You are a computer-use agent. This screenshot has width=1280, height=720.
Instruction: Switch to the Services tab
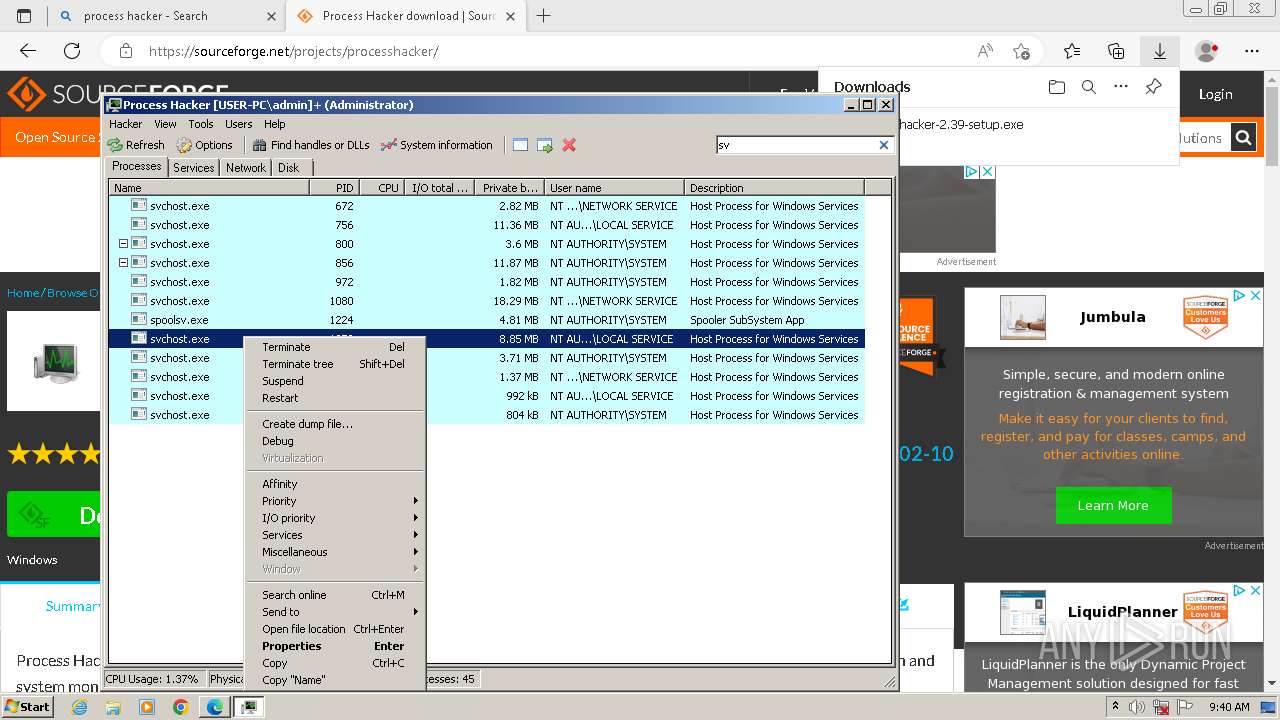click(193, 168)
